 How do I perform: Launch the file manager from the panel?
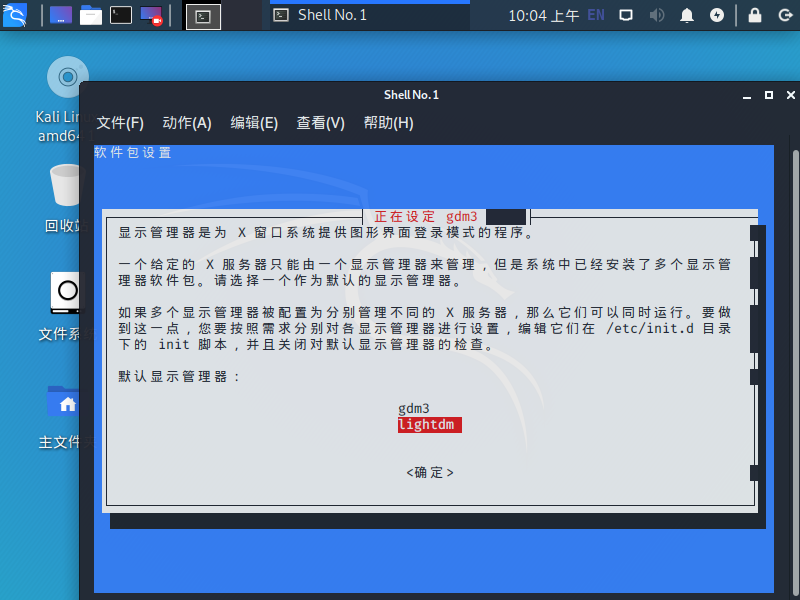pos(90,15)
